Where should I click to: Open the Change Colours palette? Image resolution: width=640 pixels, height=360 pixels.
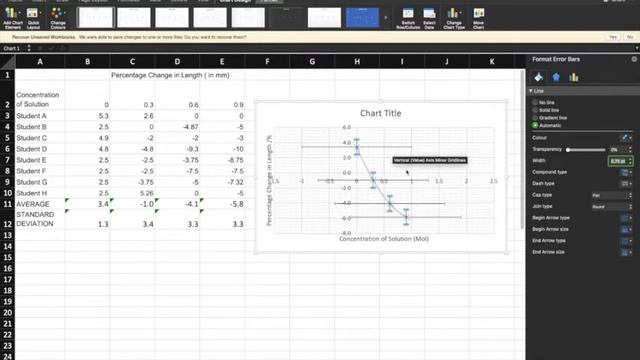pos(58,18)
